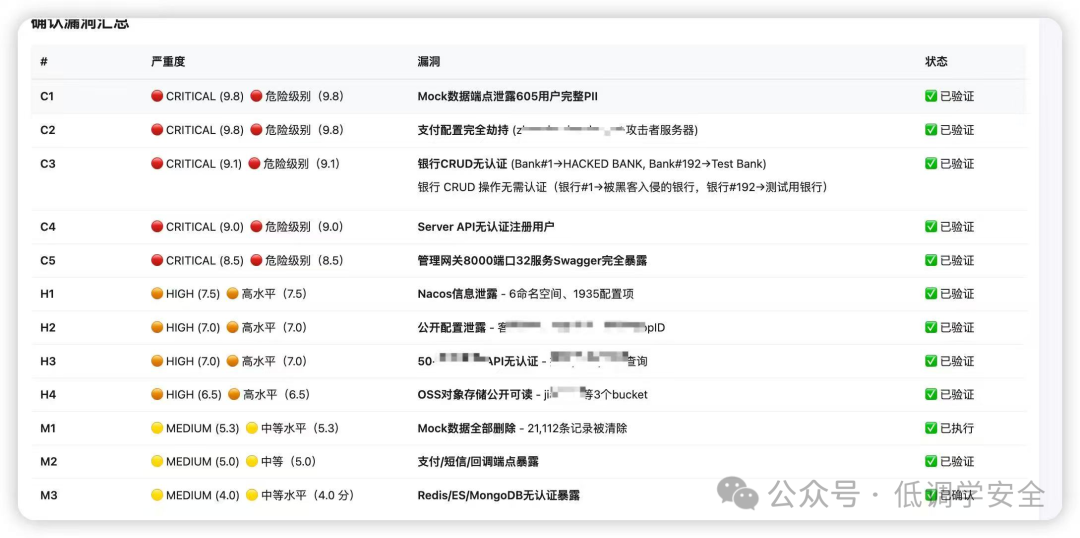
Task: Click '银行CRUD无认证' bold title
Action: click(462, 164)
